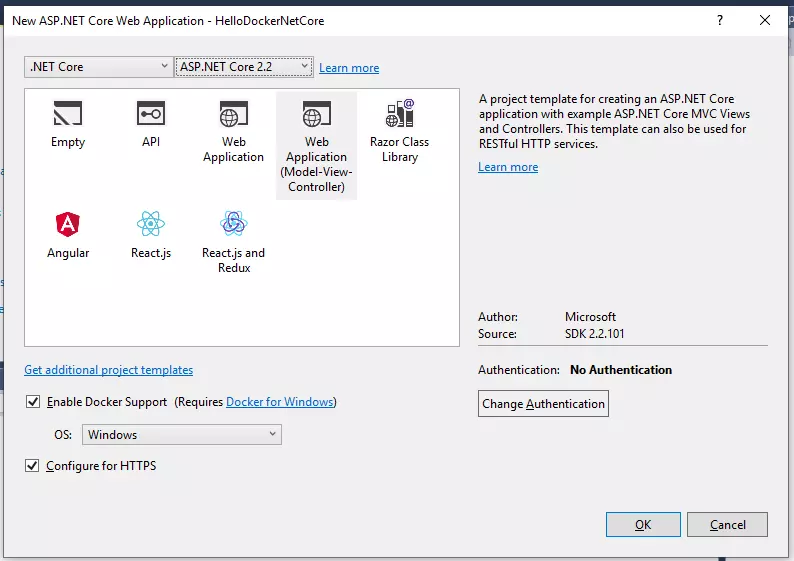Pick the React.js template icon
The width and height of the screenshot is (794, 561).
click(151, 224)
